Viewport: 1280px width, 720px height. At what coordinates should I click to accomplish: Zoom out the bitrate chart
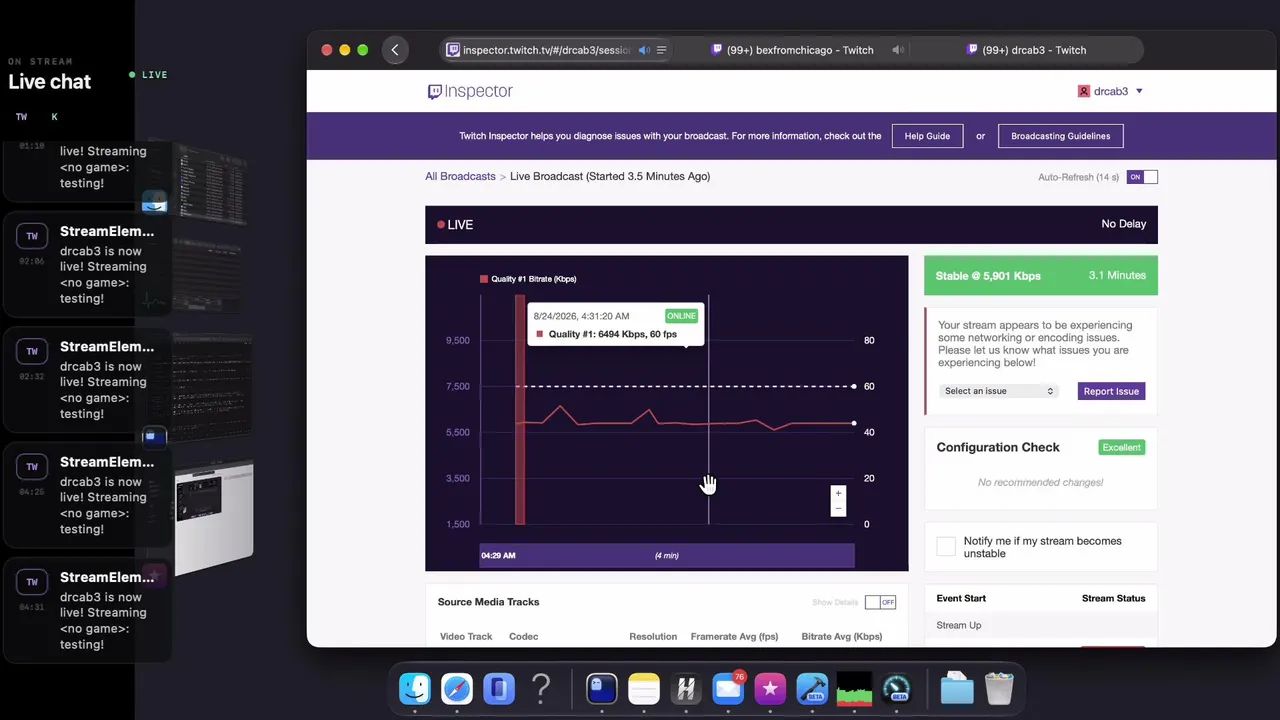(838, 509)
